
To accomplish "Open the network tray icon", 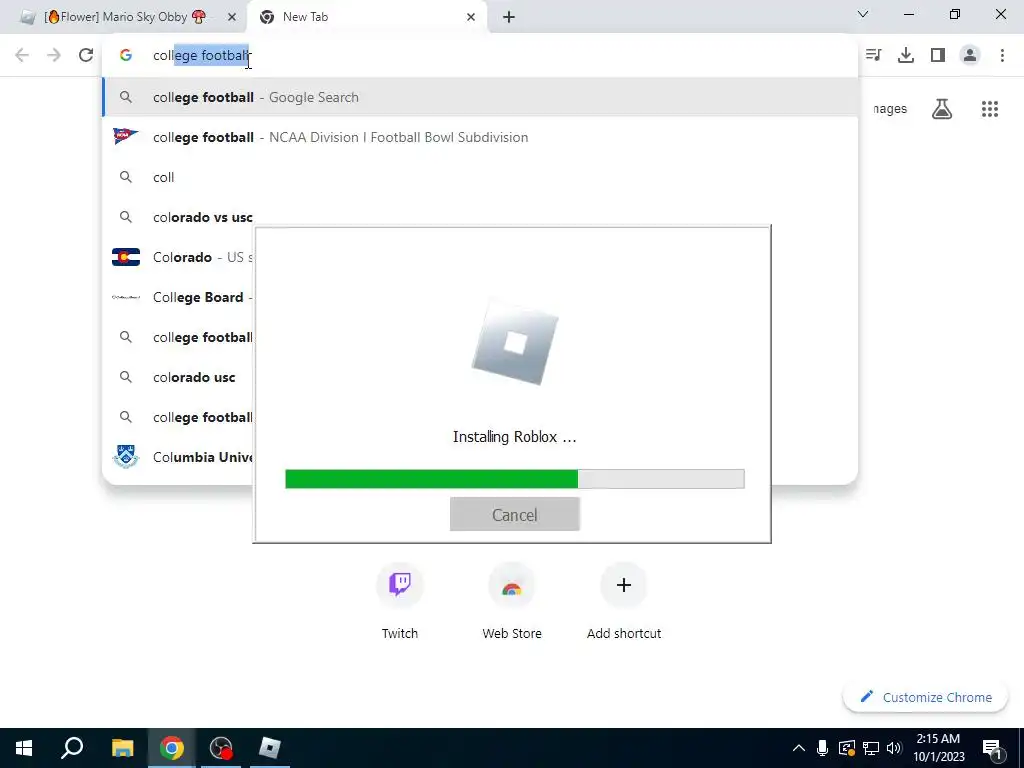I will point(871,748).
